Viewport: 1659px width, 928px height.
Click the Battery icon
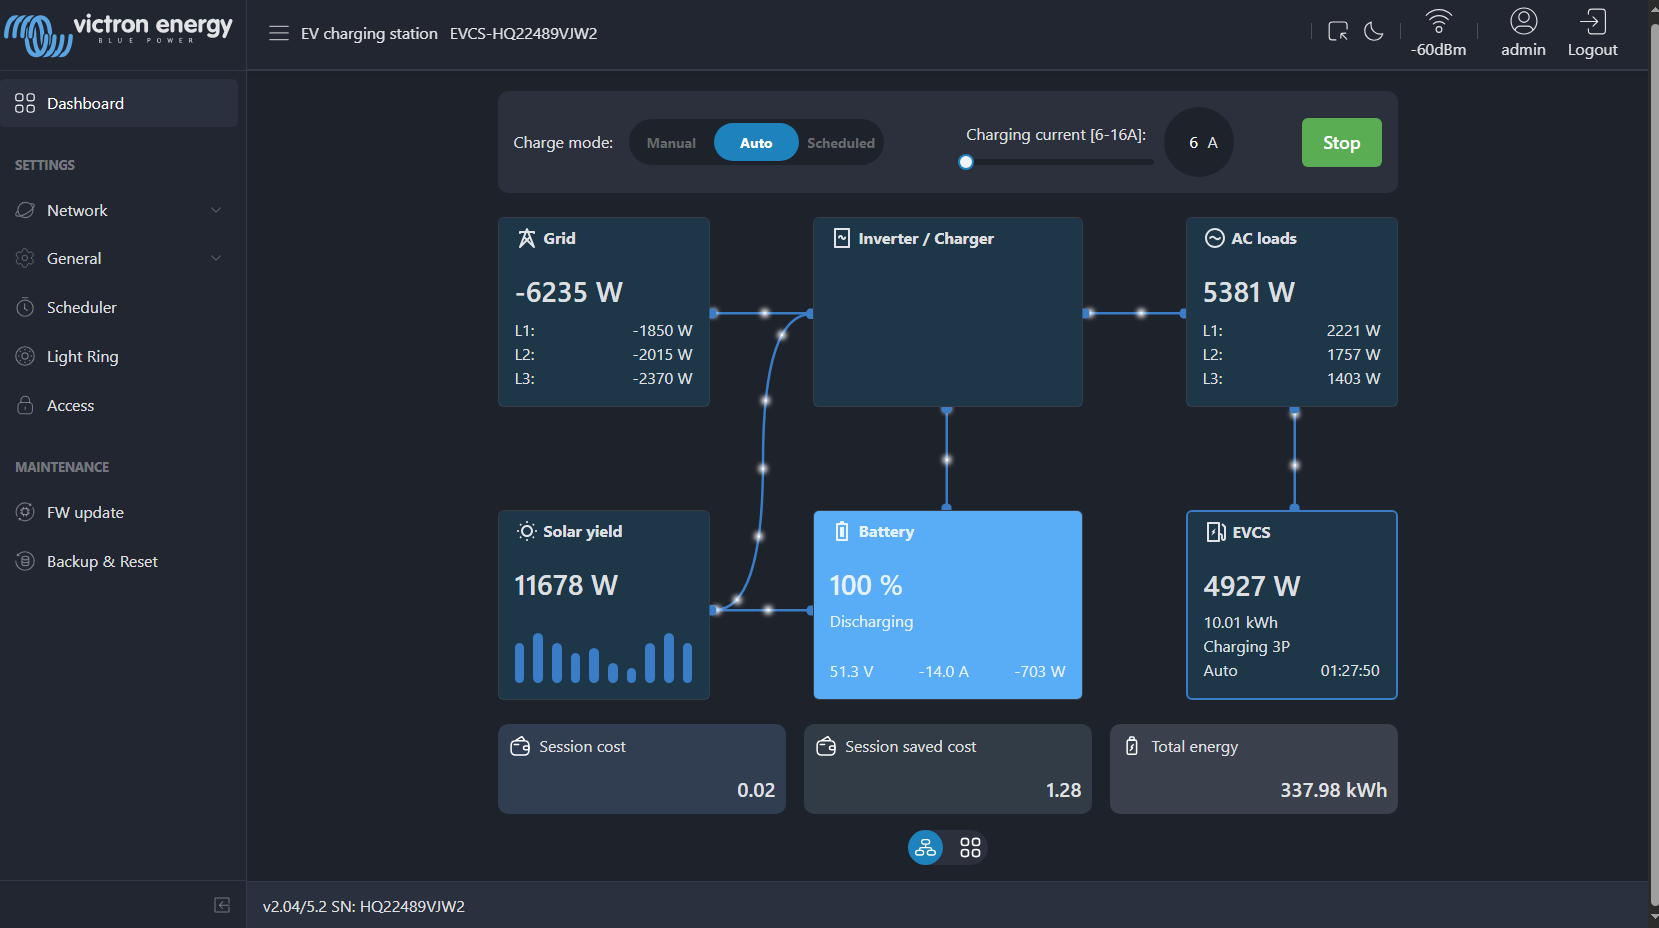(x=842, y=531)
